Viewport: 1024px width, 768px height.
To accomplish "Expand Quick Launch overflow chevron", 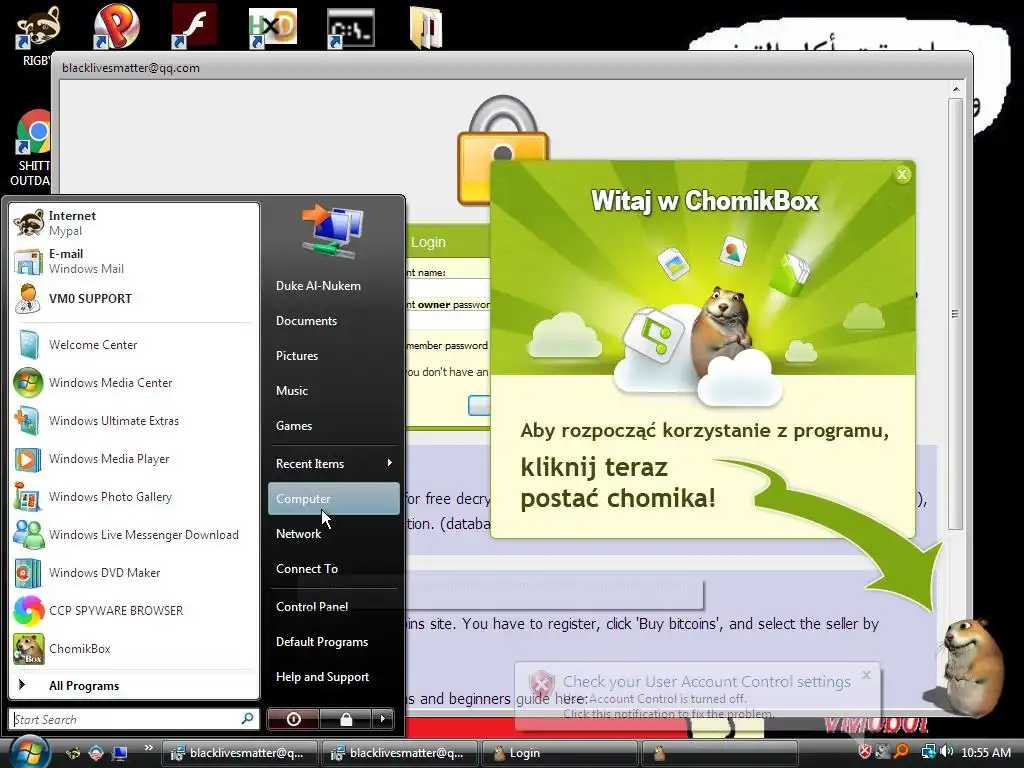I will coord(148,747).
